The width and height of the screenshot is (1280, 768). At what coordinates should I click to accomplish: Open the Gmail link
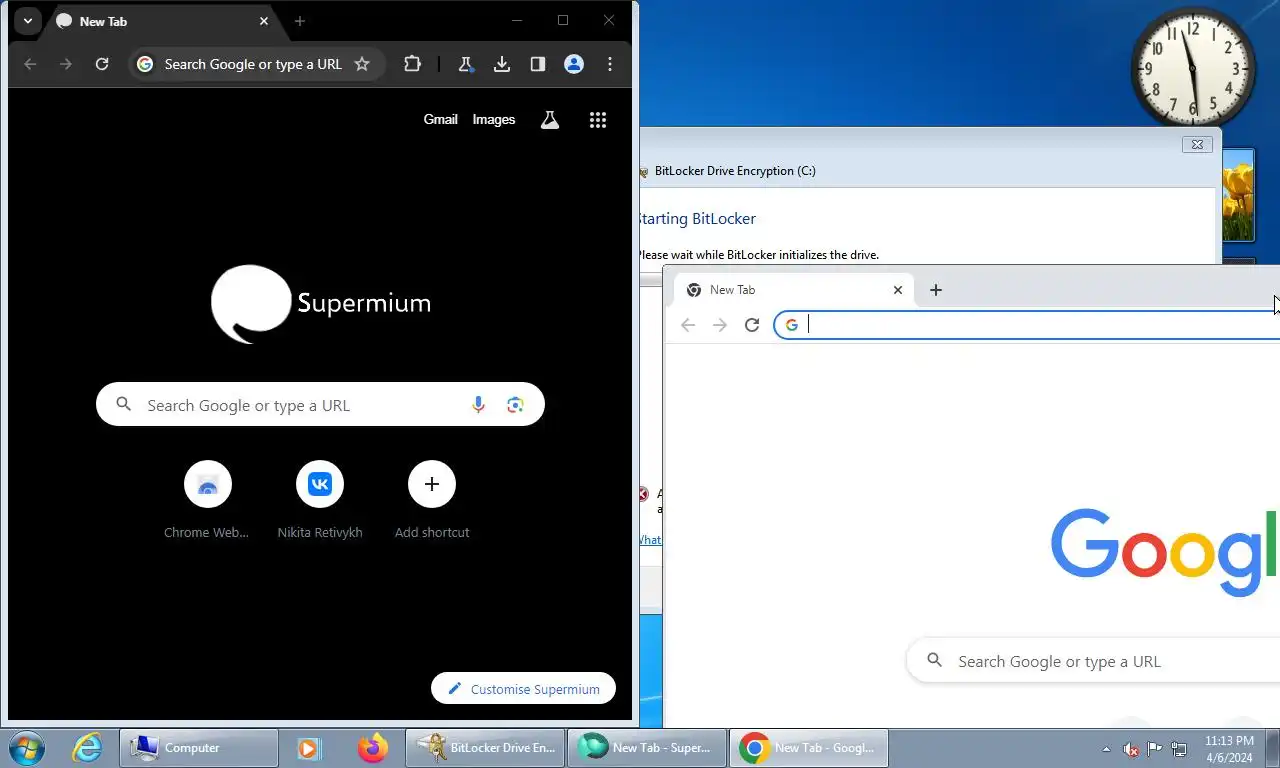(440, 119)
